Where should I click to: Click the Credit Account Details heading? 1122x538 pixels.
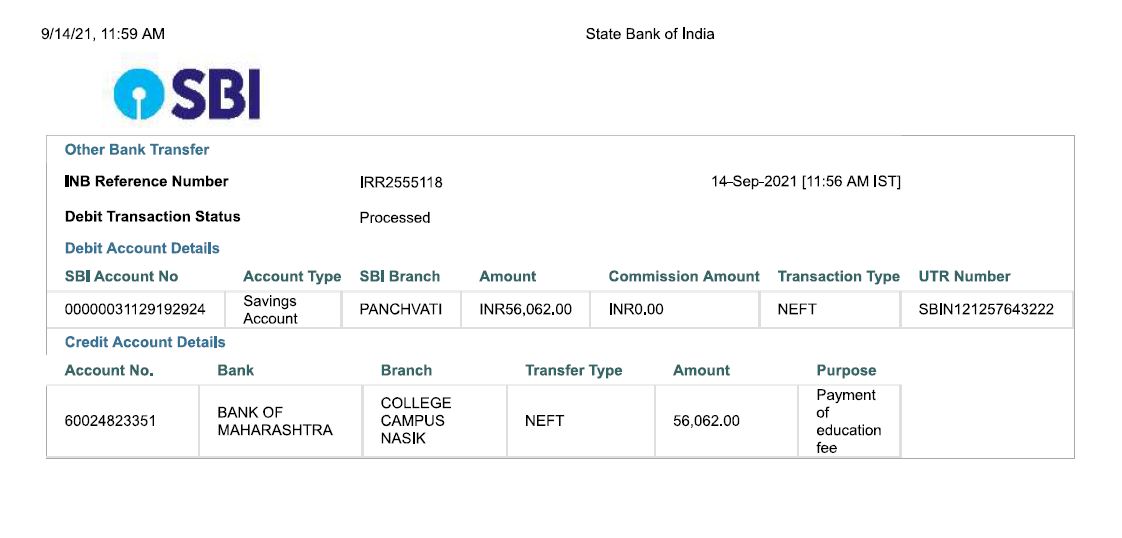(x=145, y=342)
